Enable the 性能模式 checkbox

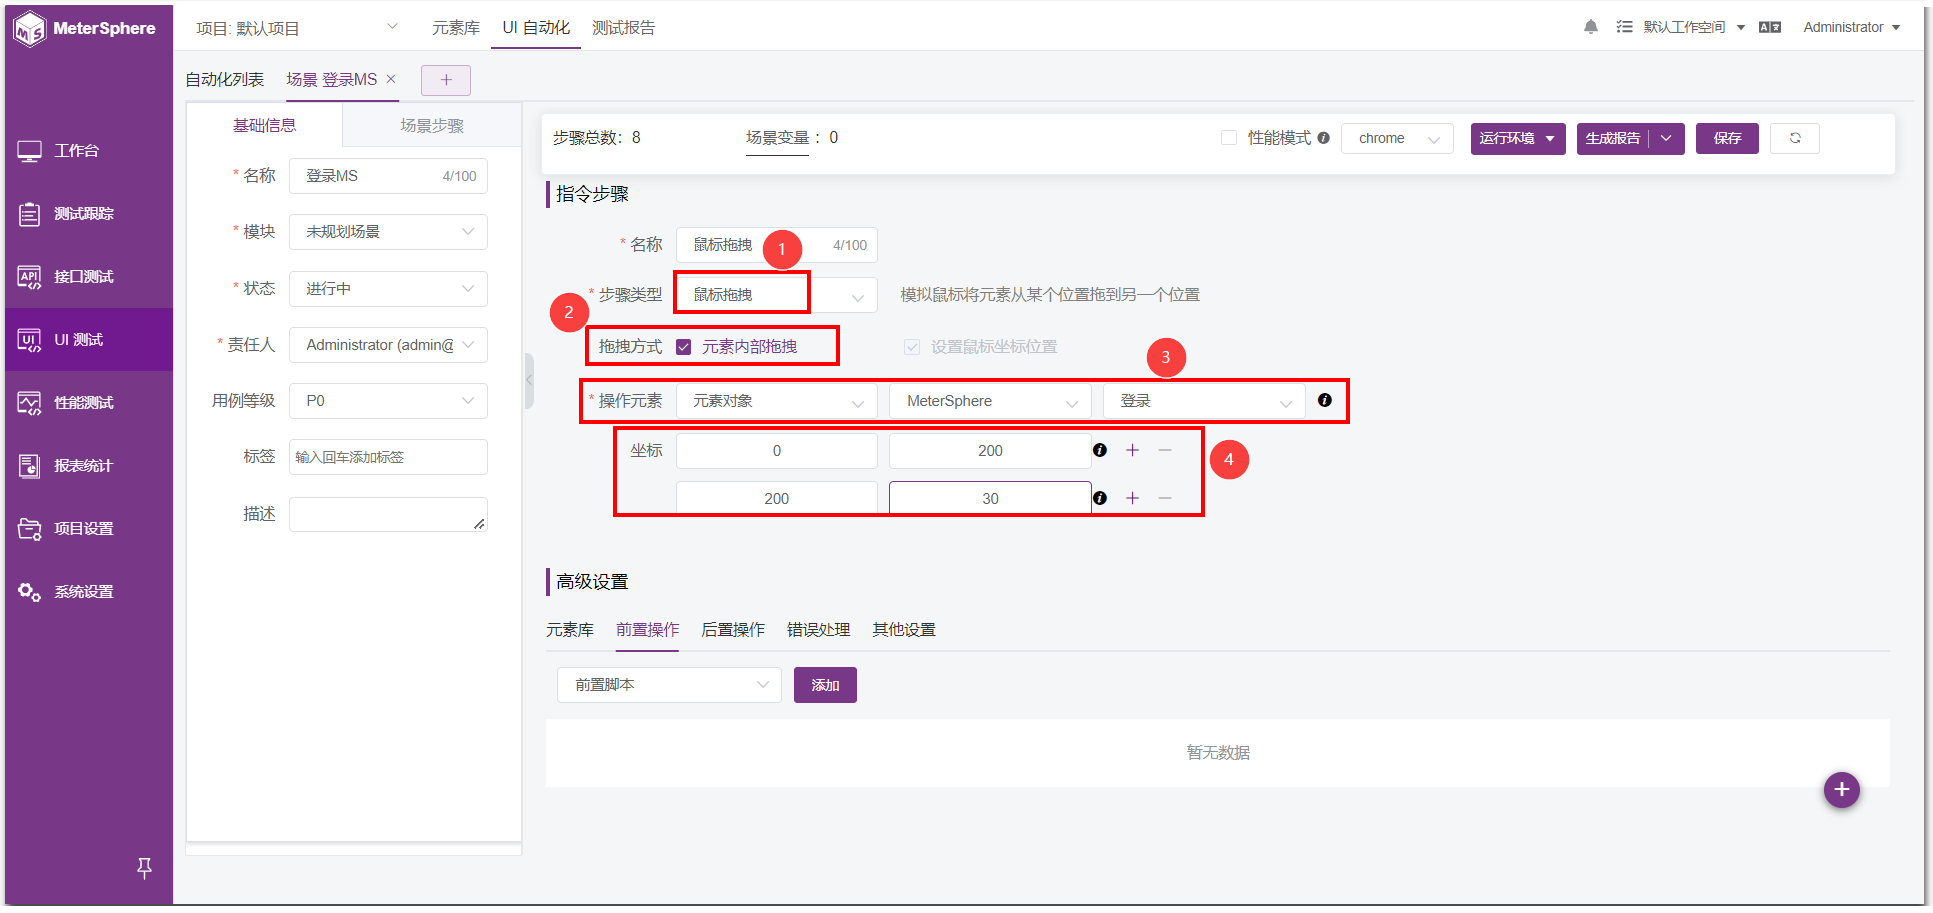[x=1229, y=138]
